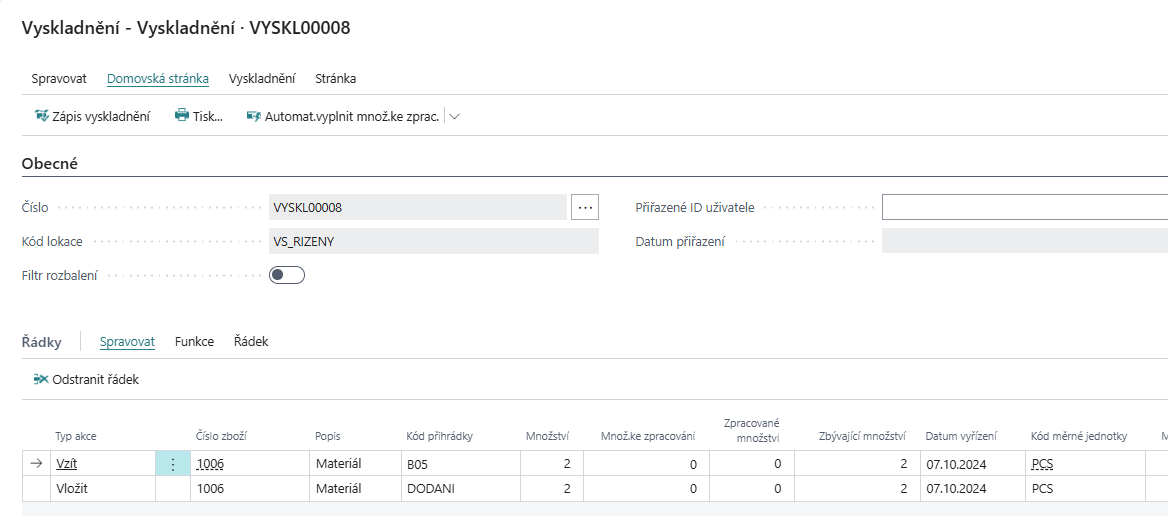Open row options menu for Vzít line
This screenshot has width=1168, height=516.
(x=172, y=464)
